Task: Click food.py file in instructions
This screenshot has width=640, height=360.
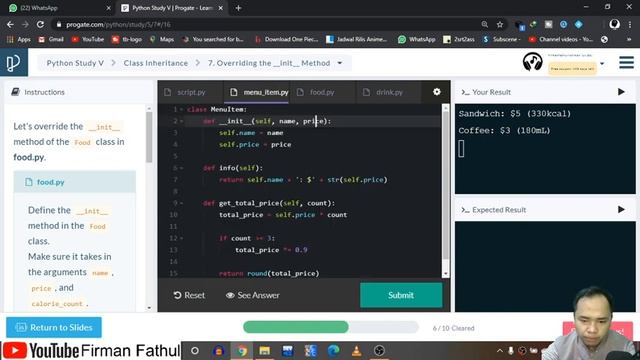Action: click(x=75, y=182)
